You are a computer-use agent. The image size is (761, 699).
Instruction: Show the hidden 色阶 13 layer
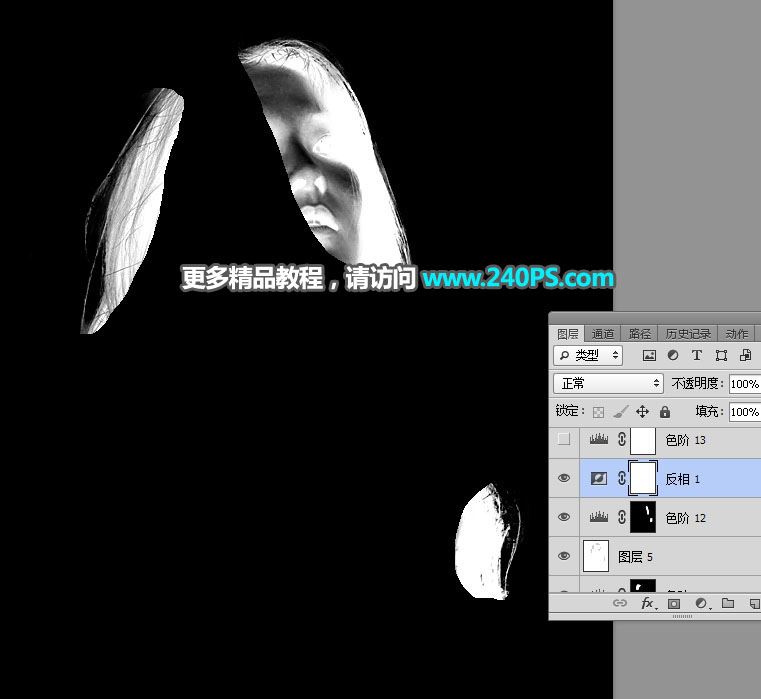point(563,439)
